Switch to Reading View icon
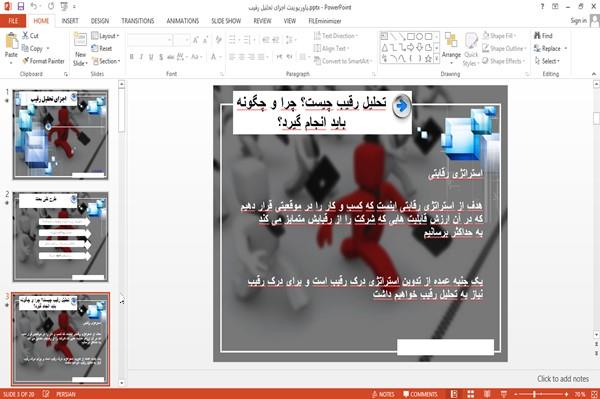This screenshot has width=600, height=399. pyautogui.click(x=487, y=394)
